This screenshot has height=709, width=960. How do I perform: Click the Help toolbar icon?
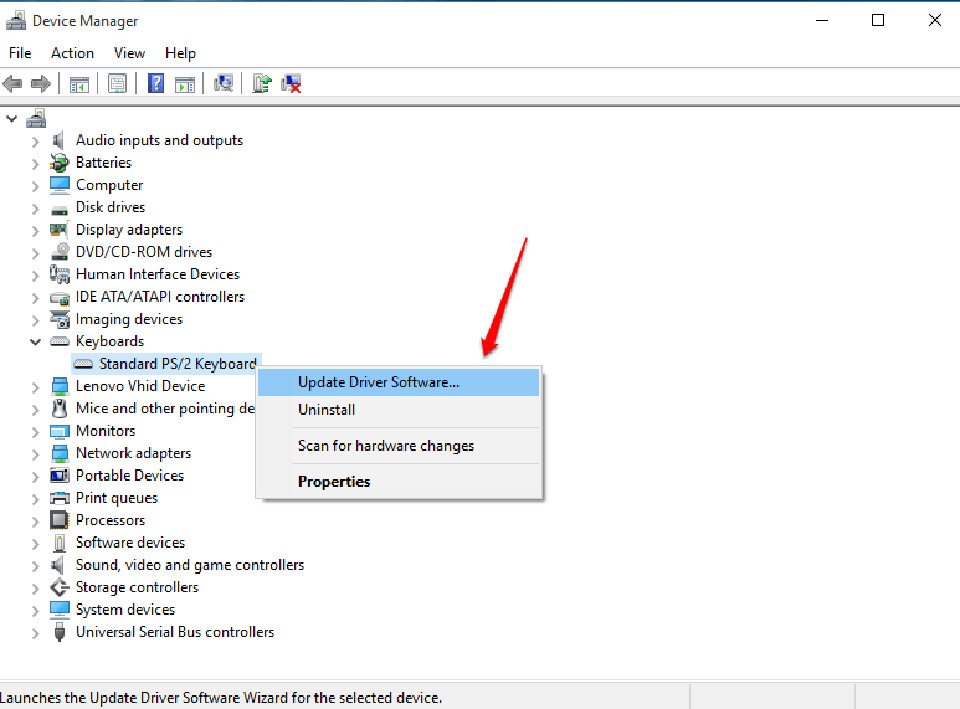[155, 83]
